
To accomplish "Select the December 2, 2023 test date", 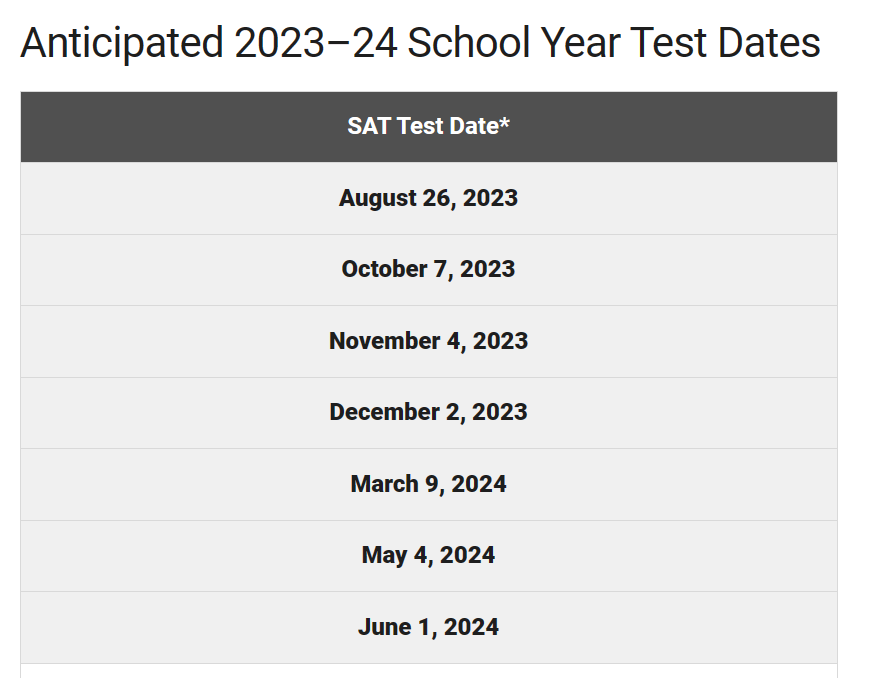I will click(428, 412).
